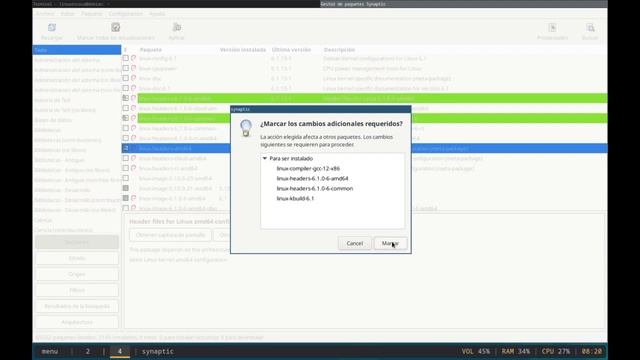This screenshot has height=360, width=640.
Task: Switch to workspace 4 in panel
Action: point(120,351)
